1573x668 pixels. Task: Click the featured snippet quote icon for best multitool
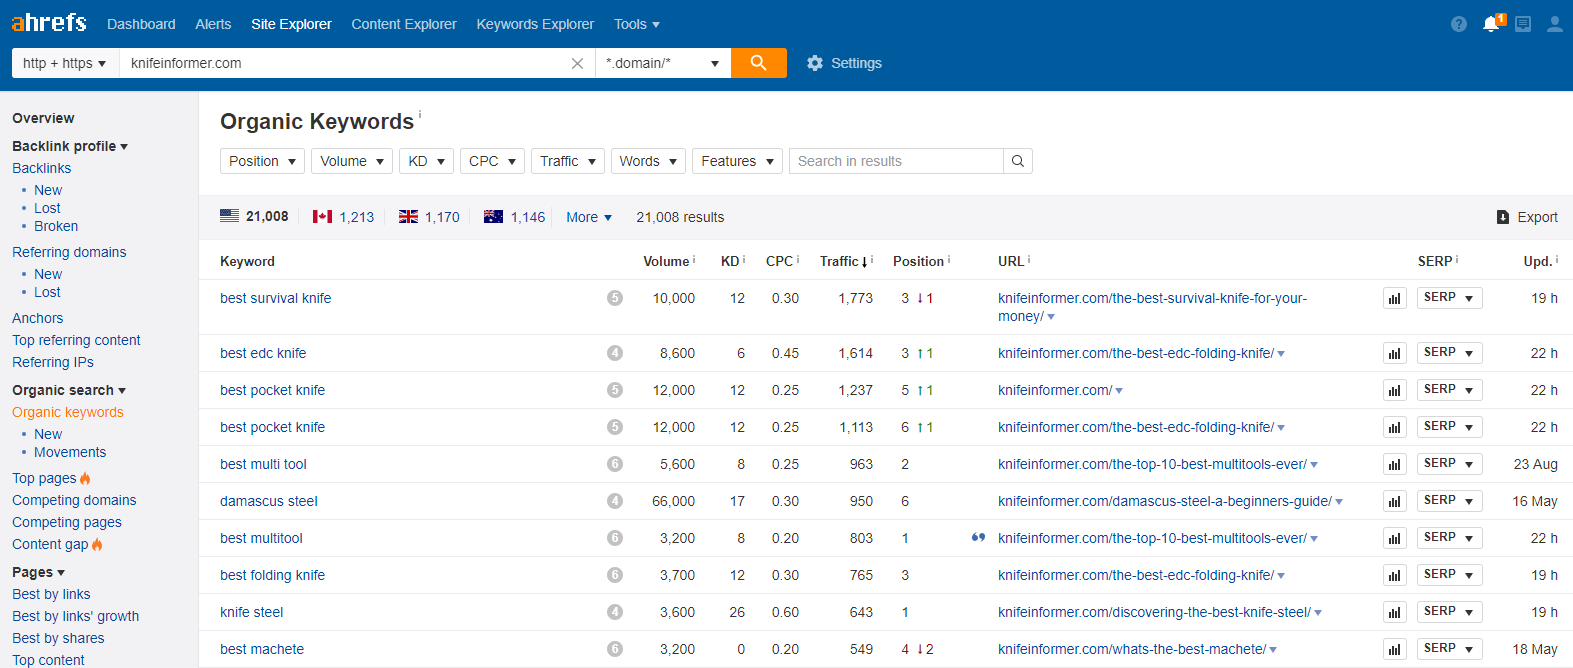978,537
